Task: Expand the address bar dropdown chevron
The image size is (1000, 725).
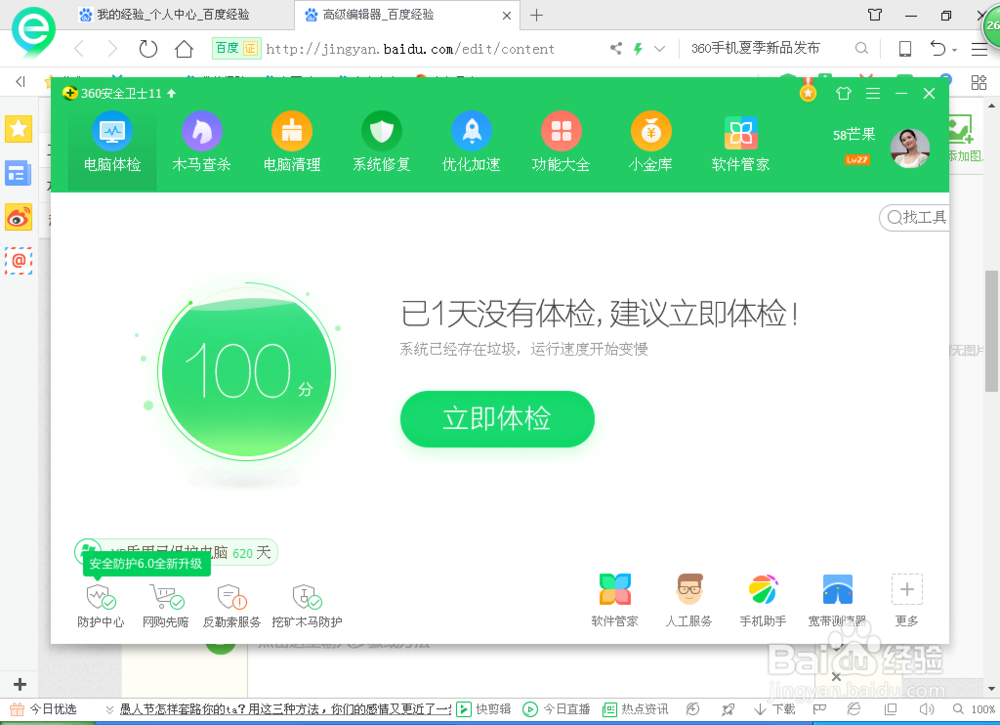Action: point(660,48)
